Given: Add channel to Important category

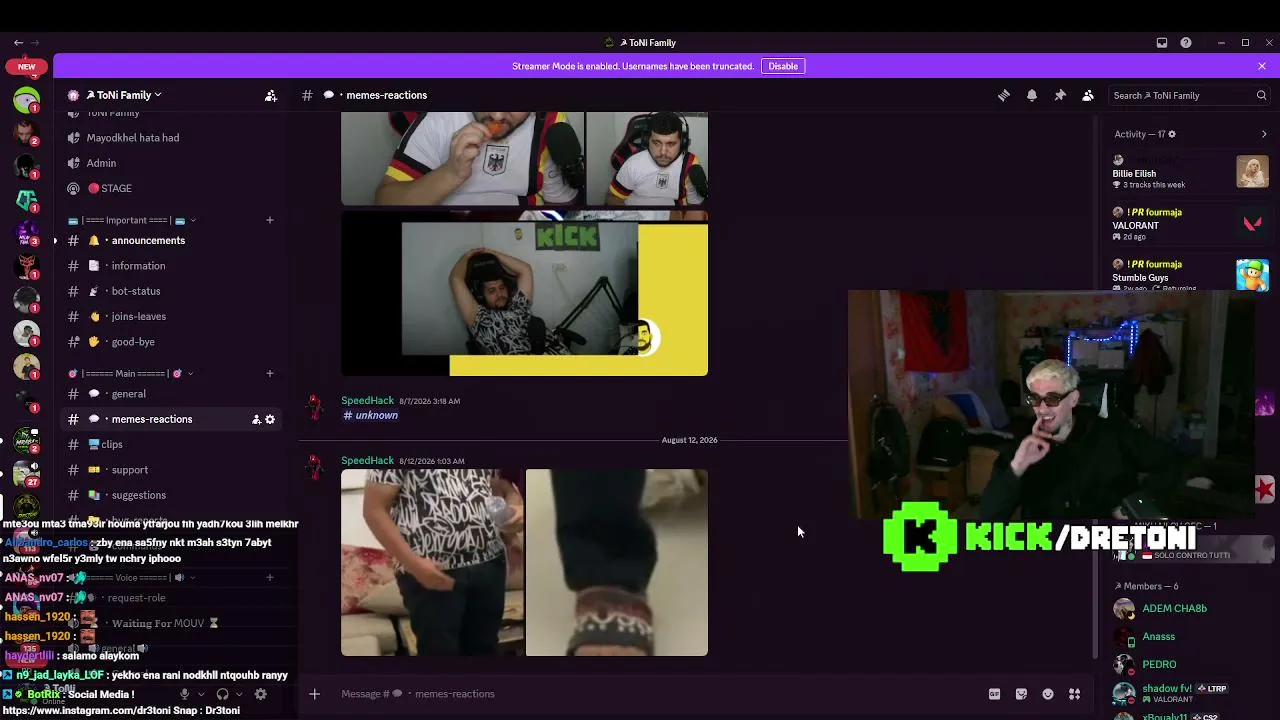Looking at the screenshot, I should tap(269, 220).
